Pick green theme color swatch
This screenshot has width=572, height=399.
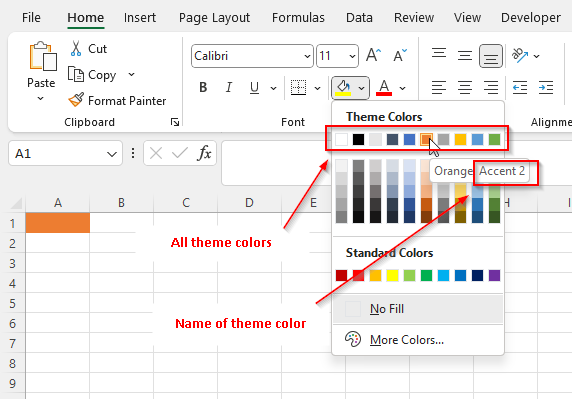click(x=494, y=139)
